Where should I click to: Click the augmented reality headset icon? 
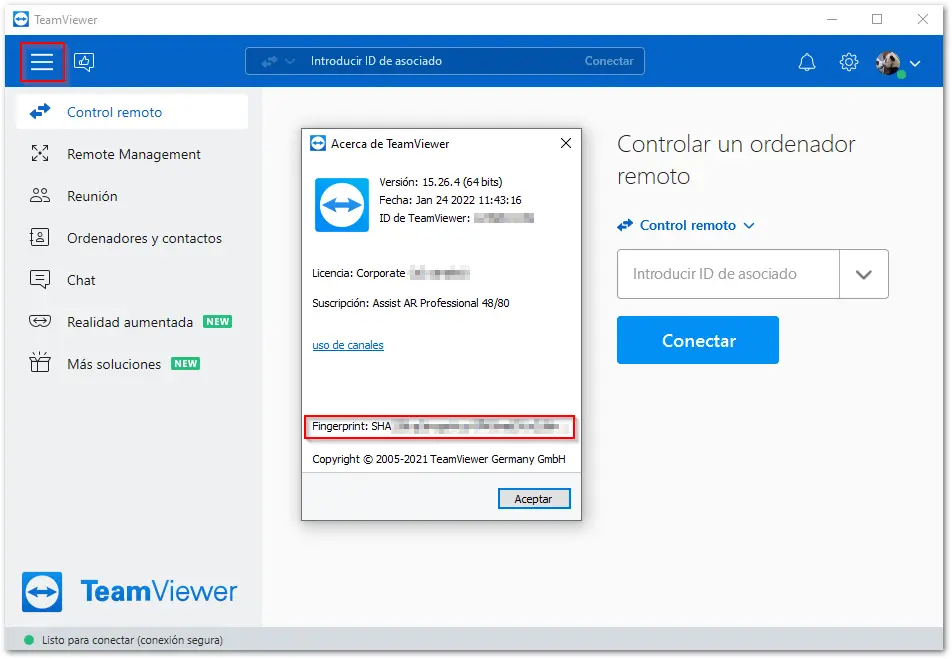[x=40, y=321]
